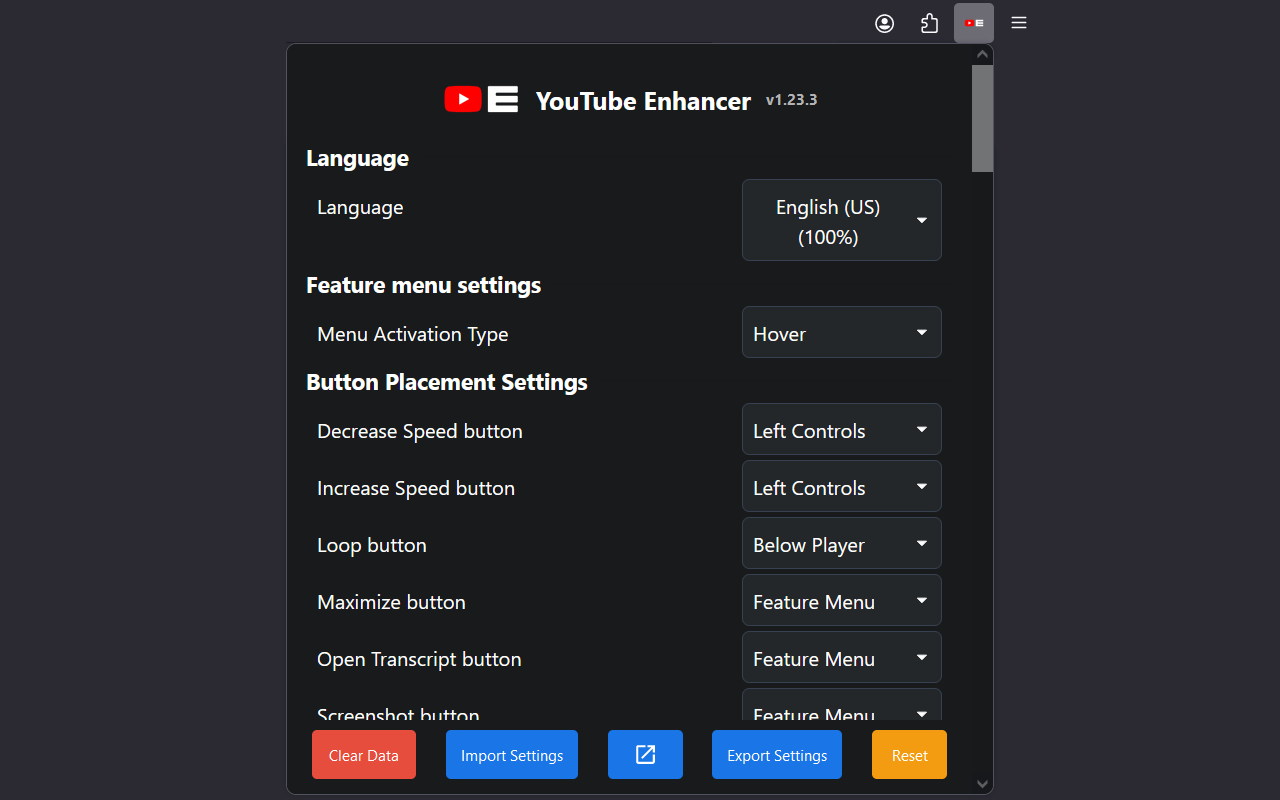Open the Open Transcript button placement dropdown
The height and width of the screenshot is (800, 1280).
841,657
